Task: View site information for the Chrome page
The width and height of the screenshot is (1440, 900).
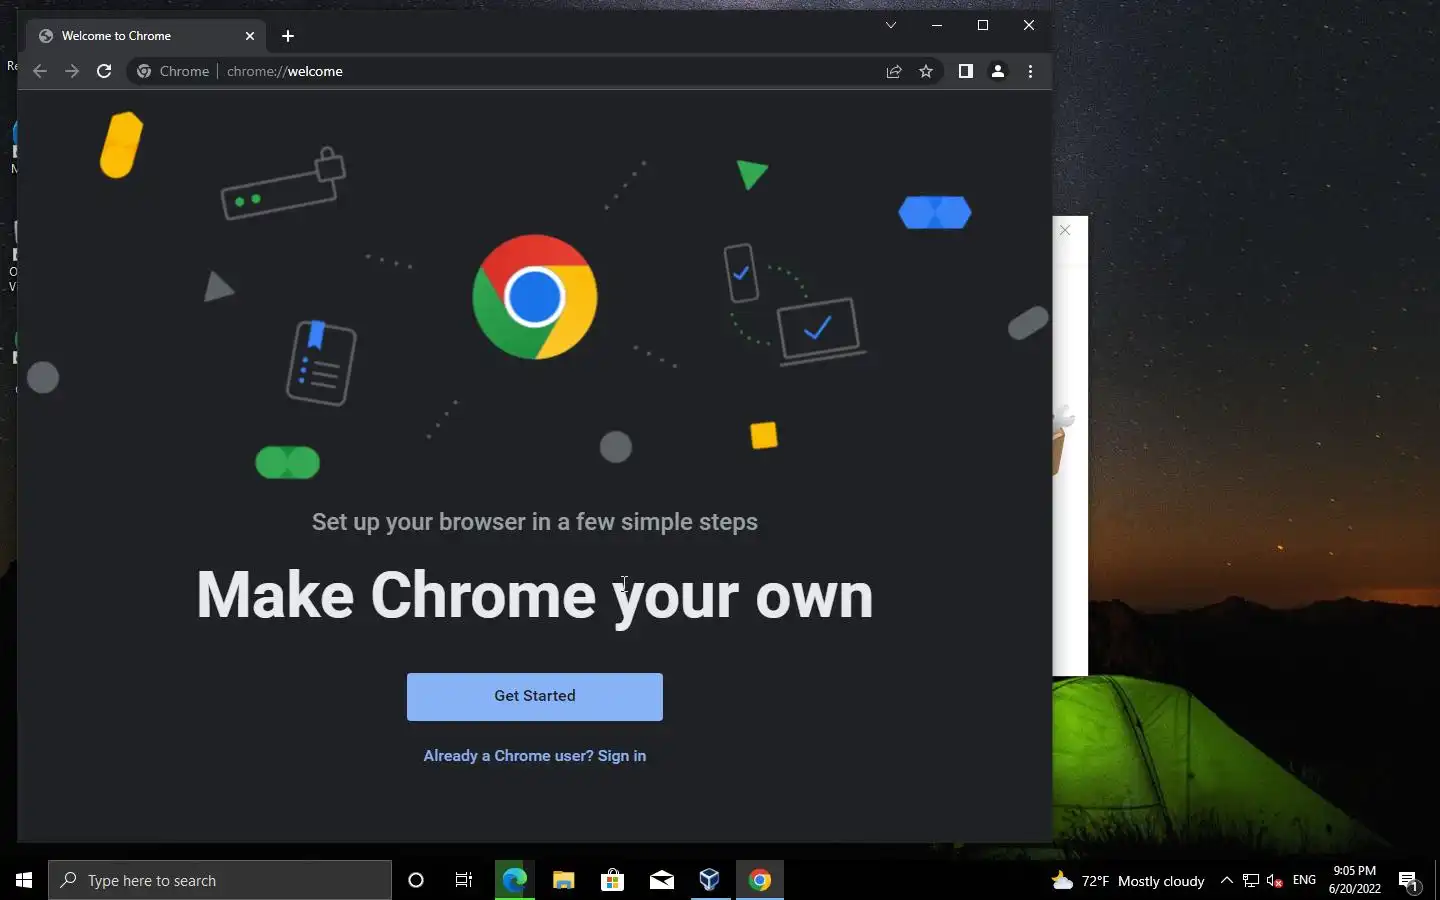Action: pos(173,71)
